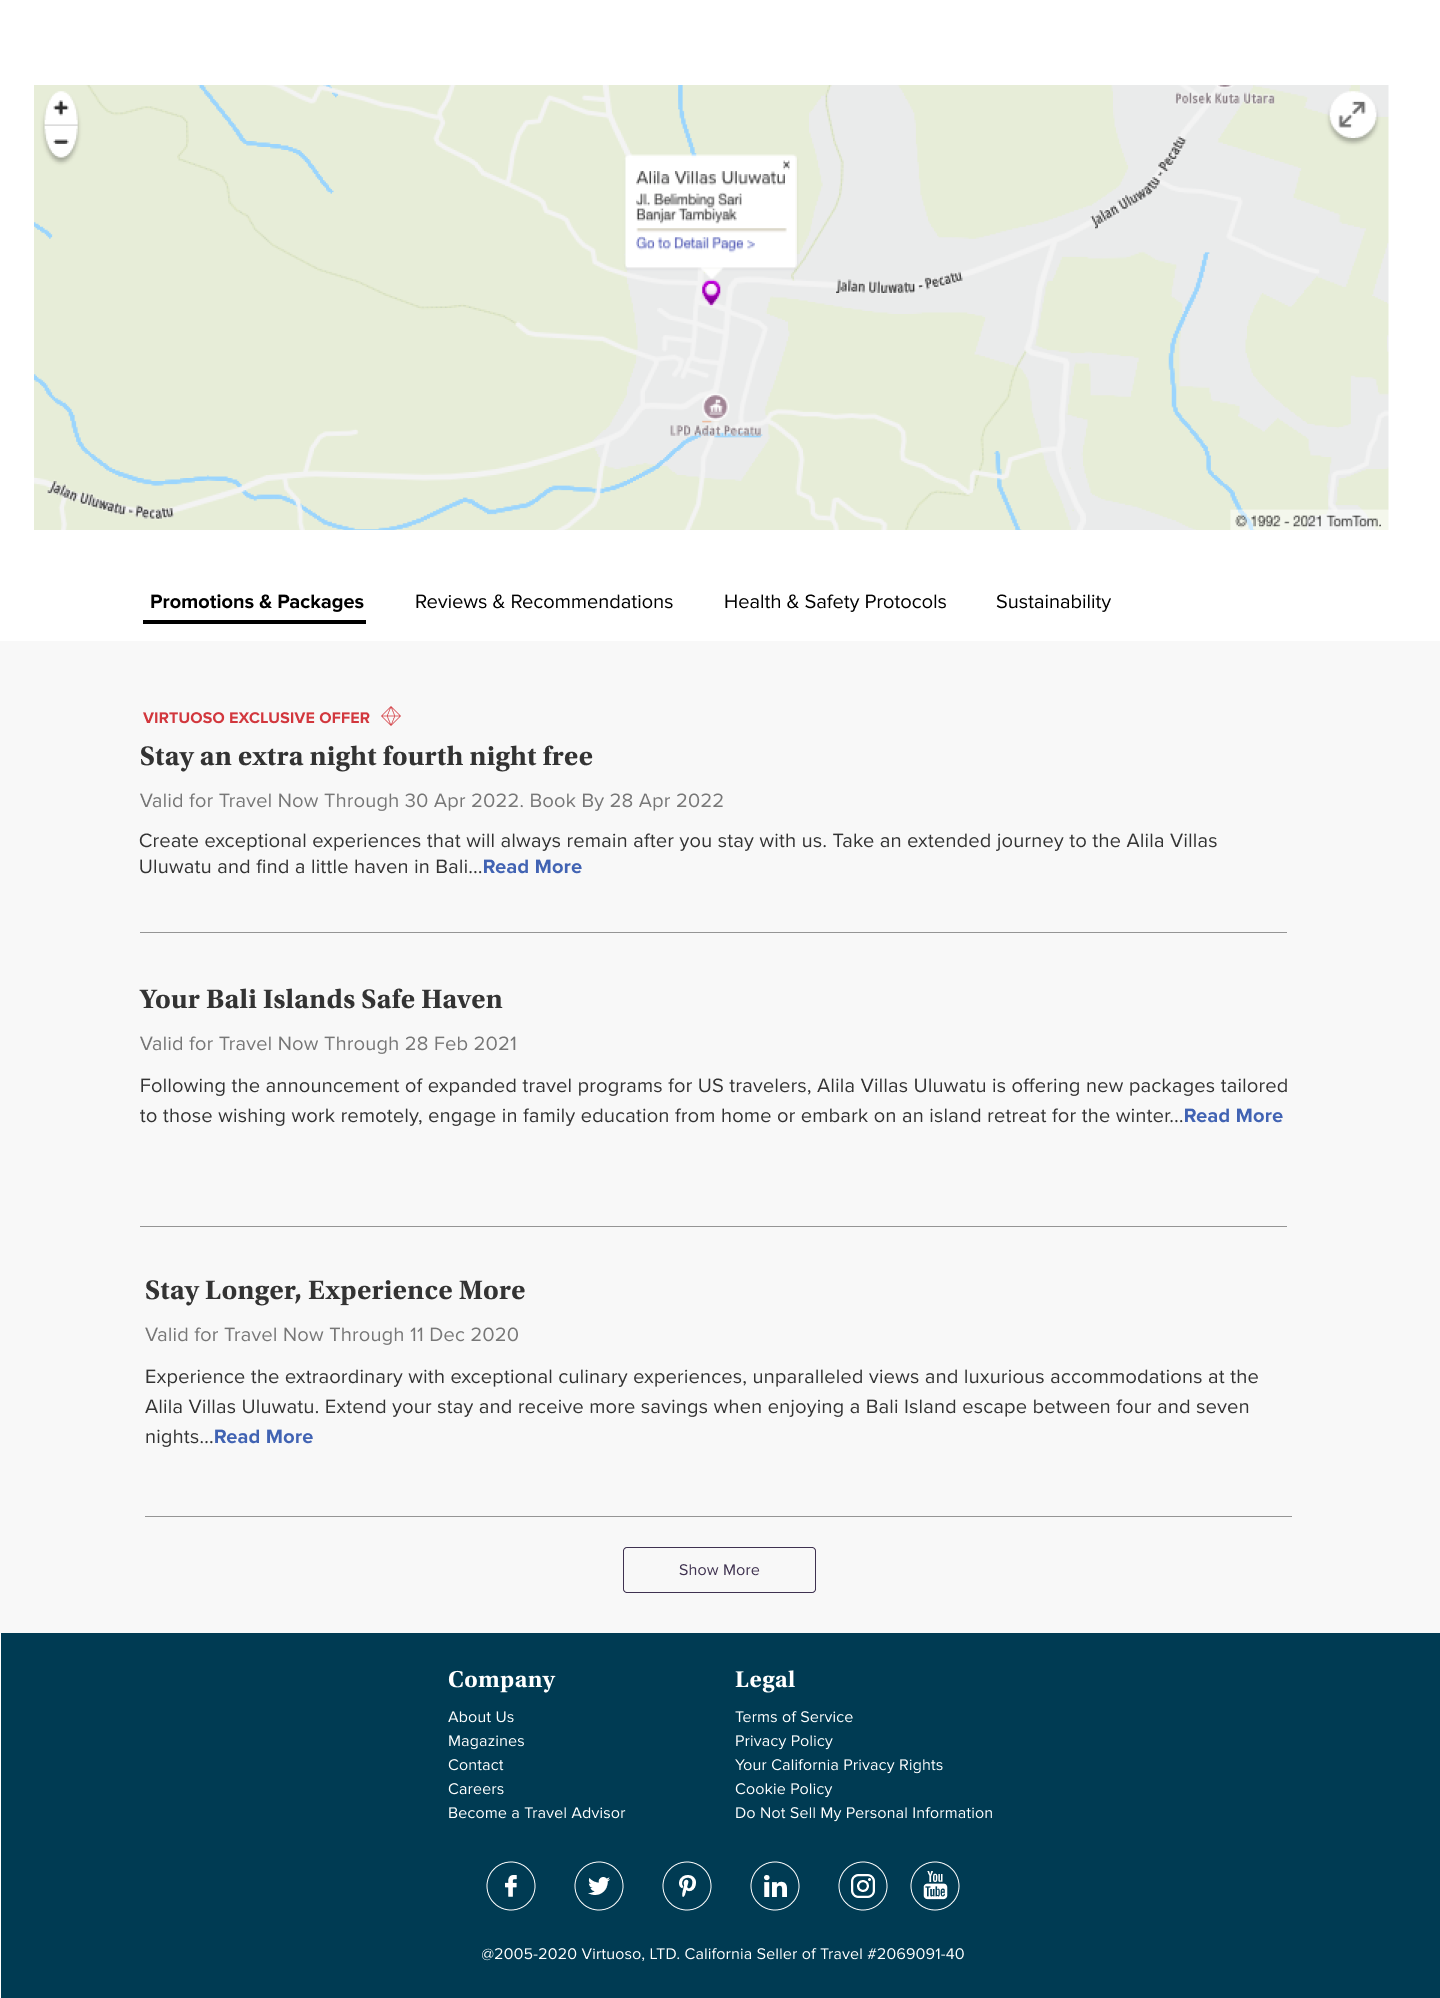Click the Virtuoso exclusive offer diamond icon
1440x1998 pixels.
[x=391, y=716]
